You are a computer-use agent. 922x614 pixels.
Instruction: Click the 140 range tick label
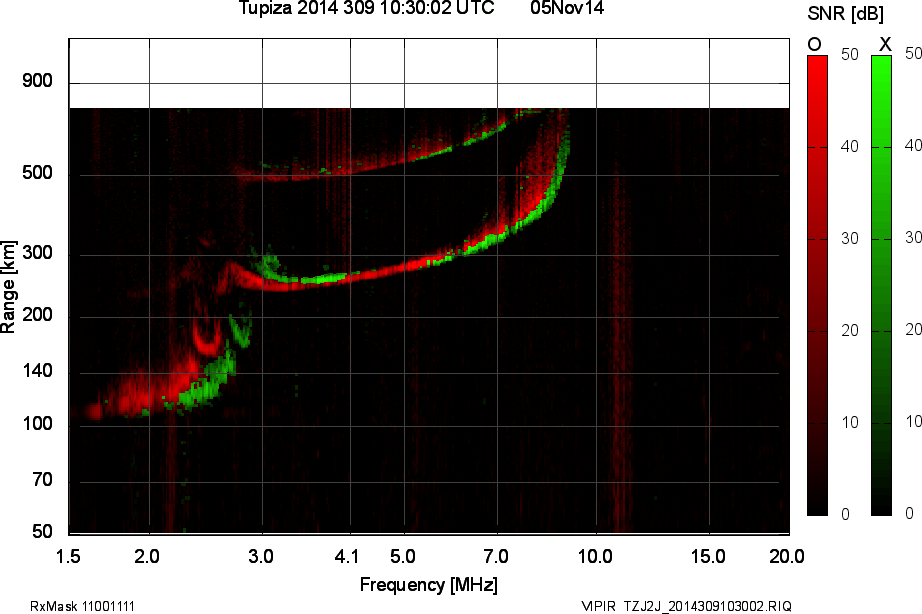[x=36, y=372]
